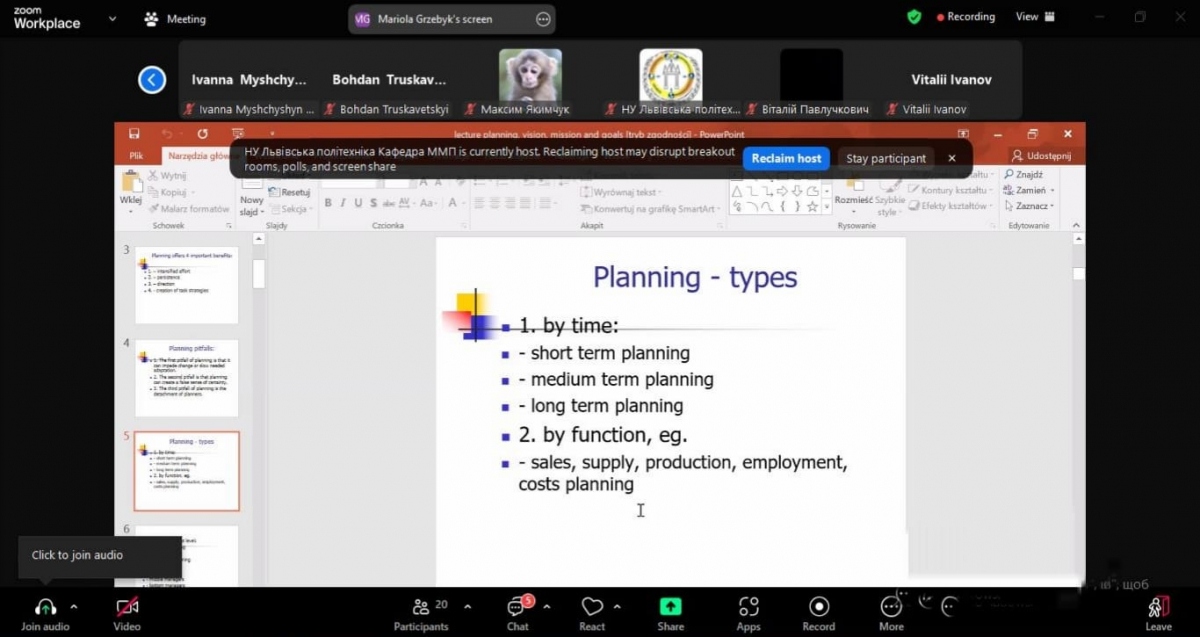Click the Stay participant button
The width and height of the screenshot is (1200, 637).
[x=886, y=158]
